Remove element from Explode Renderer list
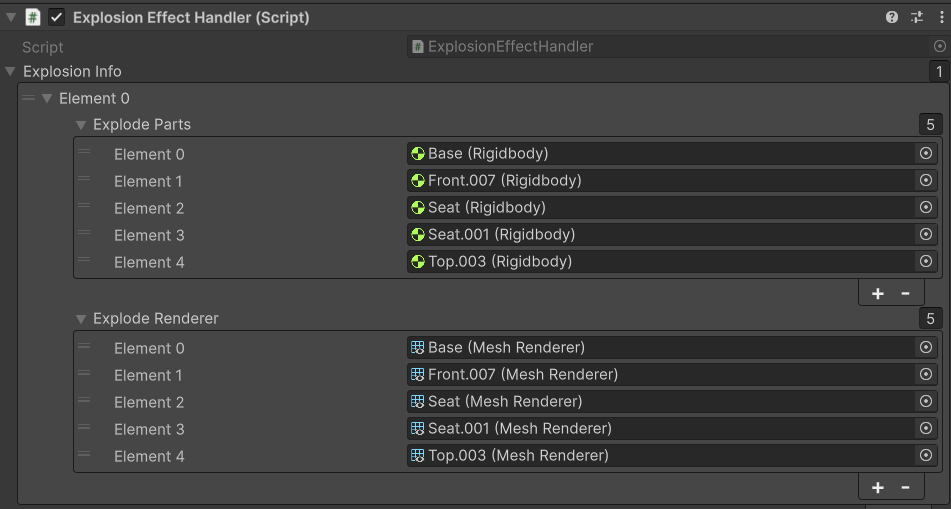951x509 pixels. [x=906, y=487]
